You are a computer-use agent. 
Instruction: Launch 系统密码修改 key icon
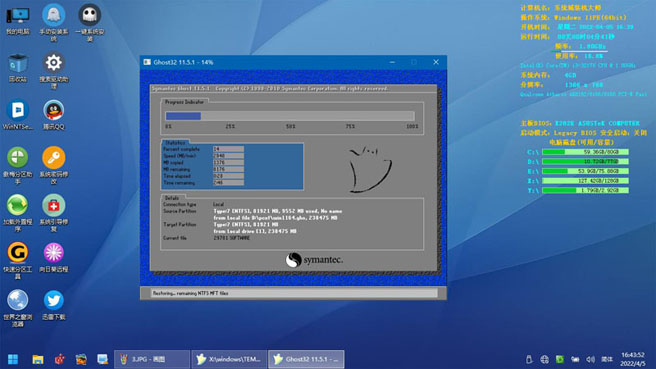[54, 165]
